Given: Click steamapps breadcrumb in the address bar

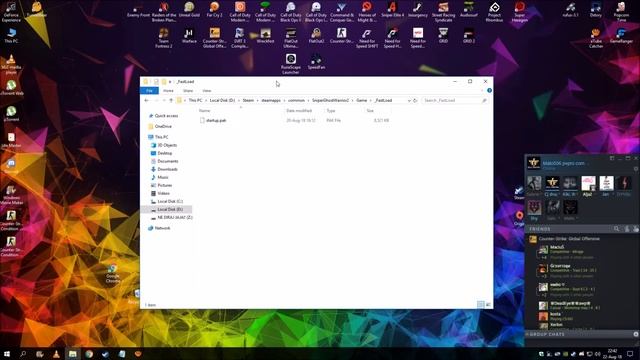Looking at the screenshot, I should (271, 100).
